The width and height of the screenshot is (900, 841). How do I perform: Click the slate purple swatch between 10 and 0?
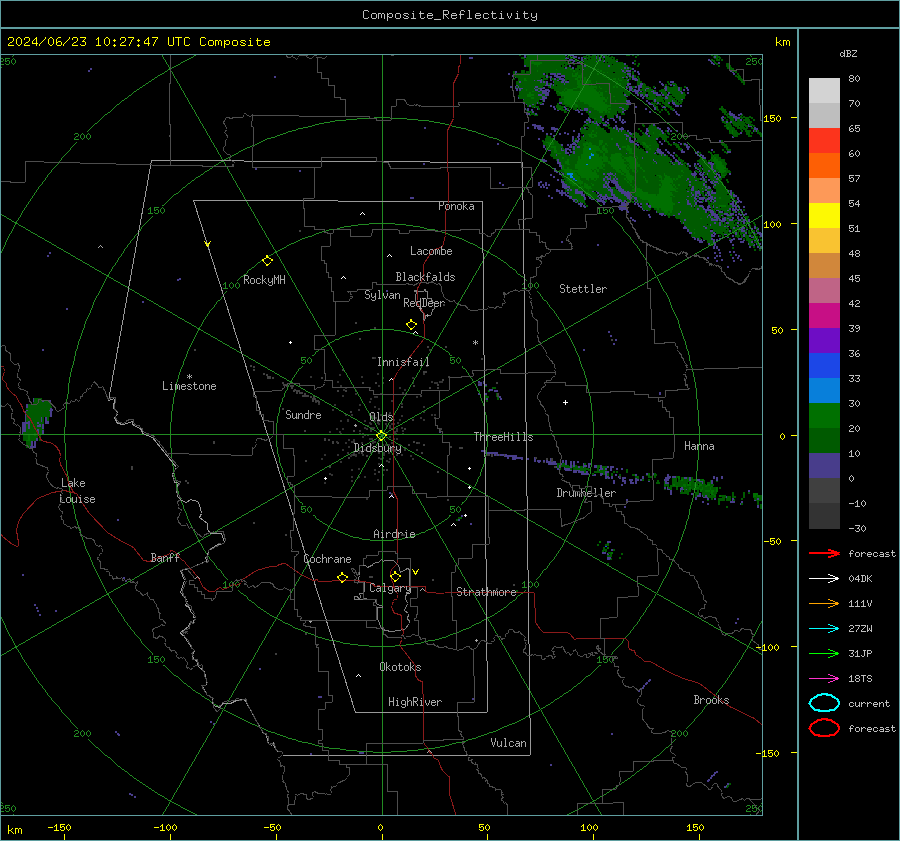[824, 466]
